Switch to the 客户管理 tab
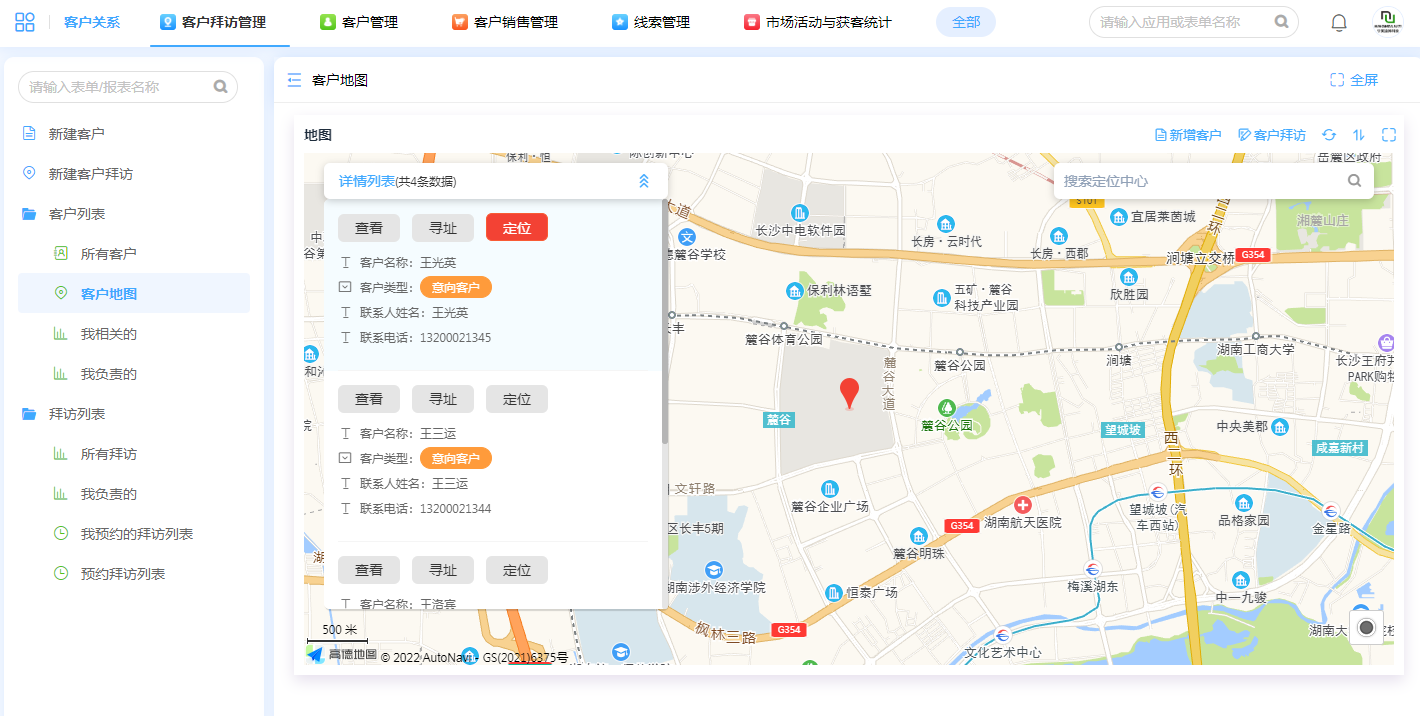The width and height of the screenshot is (1420, 716). click(x=359, y=22)
